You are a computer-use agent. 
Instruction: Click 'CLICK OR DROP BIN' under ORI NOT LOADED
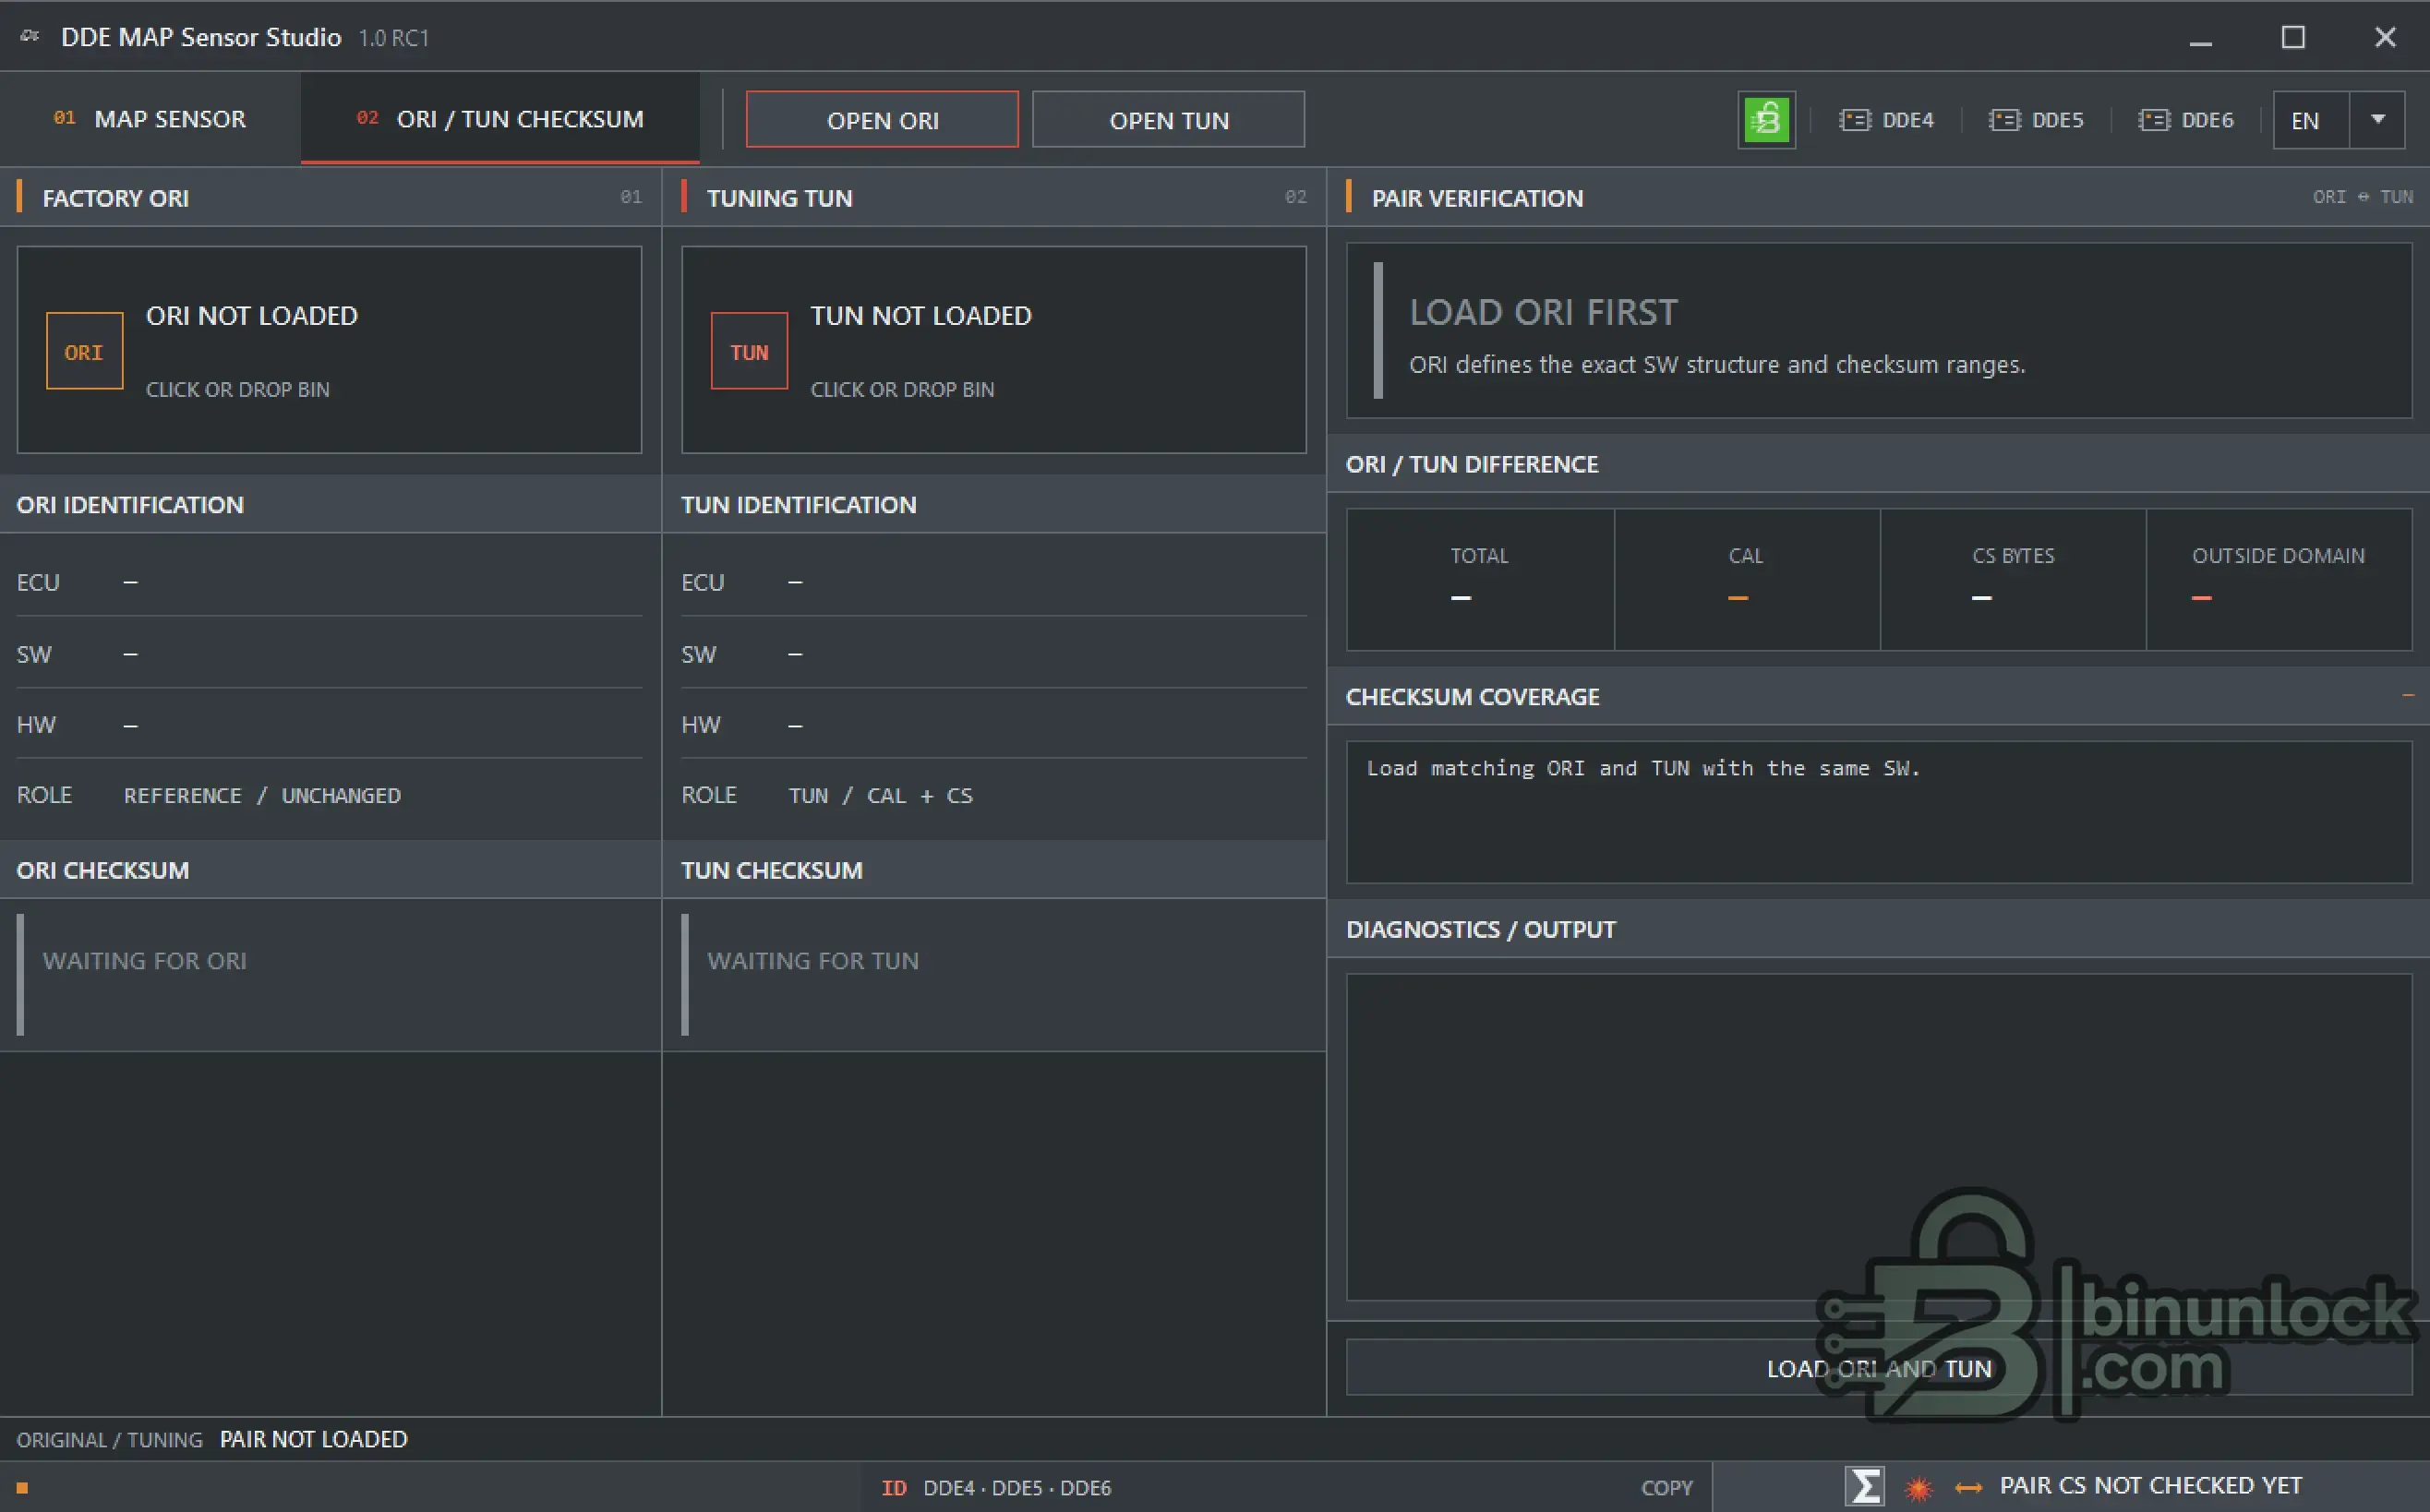238,389
